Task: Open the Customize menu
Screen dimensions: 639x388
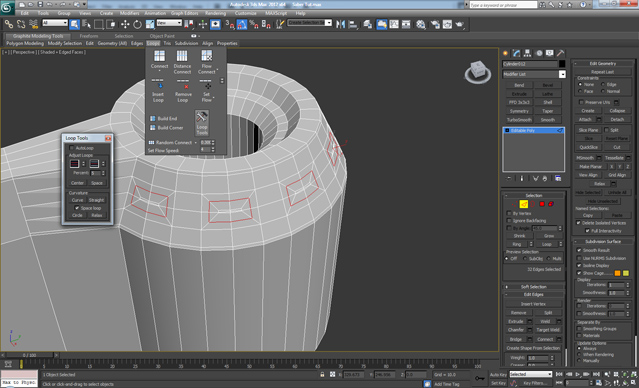Action: pos(246,13)
